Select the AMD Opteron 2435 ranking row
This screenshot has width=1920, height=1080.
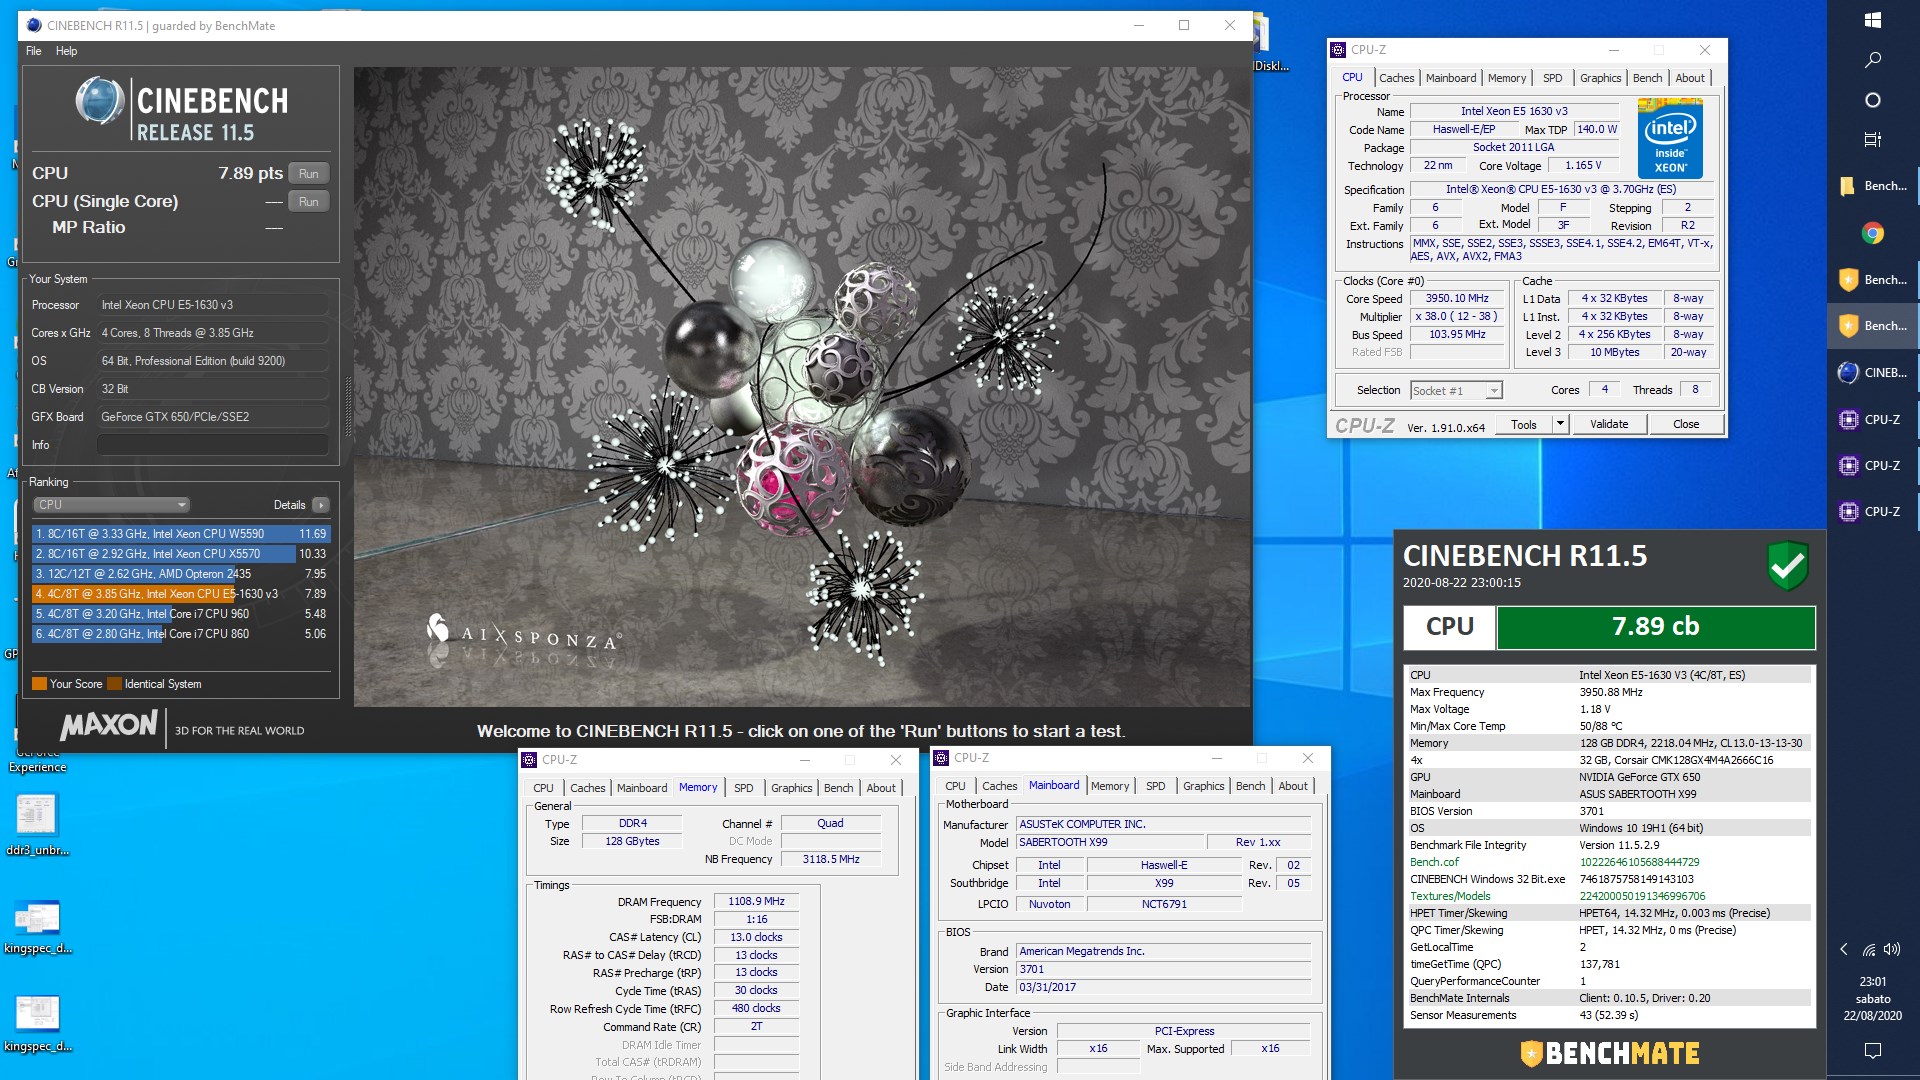[x=180, y=574]
